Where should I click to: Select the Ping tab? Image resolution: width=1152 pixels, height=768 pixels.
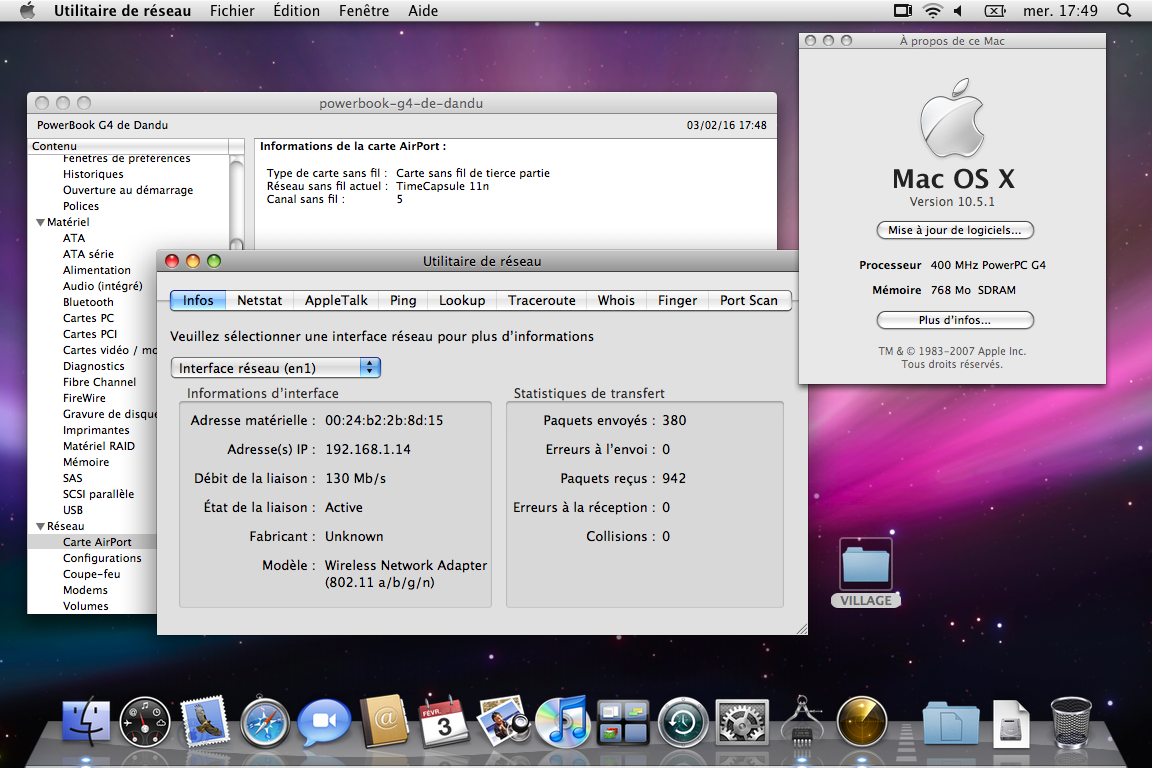tap(403, 301)
